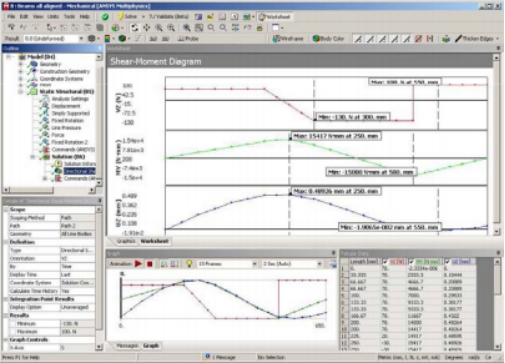Viewport: 505px width, 363px height.
Task: Select the Box Zoom tool
Action: (x=171, y=28)
